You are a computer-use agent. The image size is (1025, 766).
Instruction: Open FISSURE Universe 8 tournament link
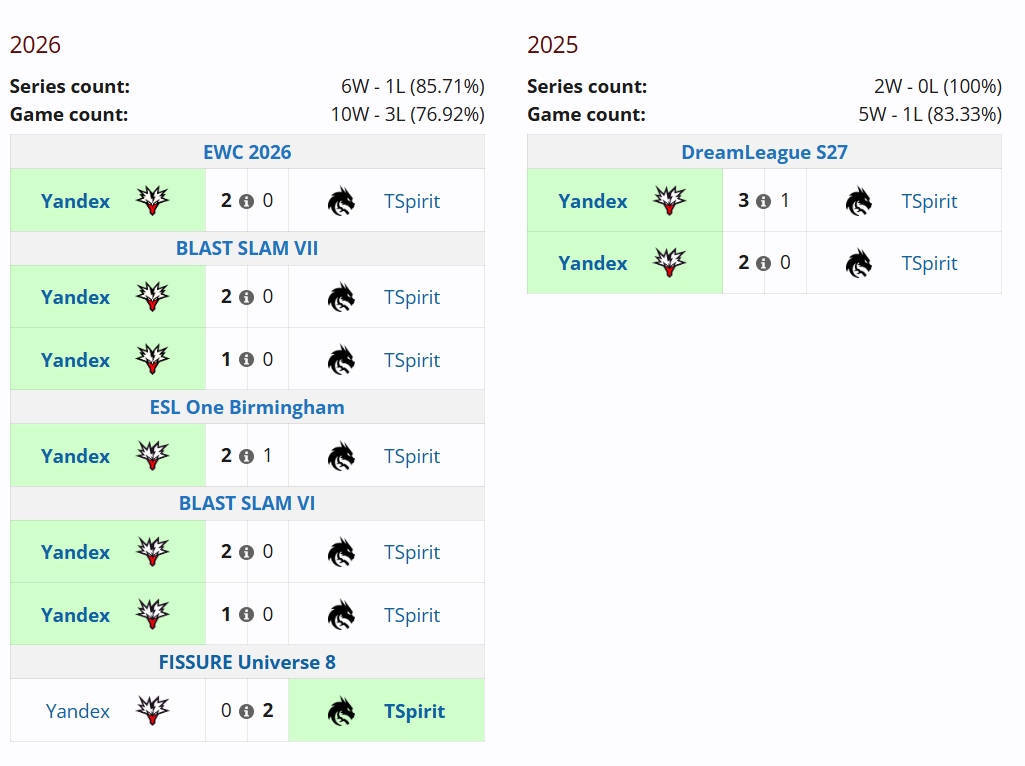click(x=247, y=662)
